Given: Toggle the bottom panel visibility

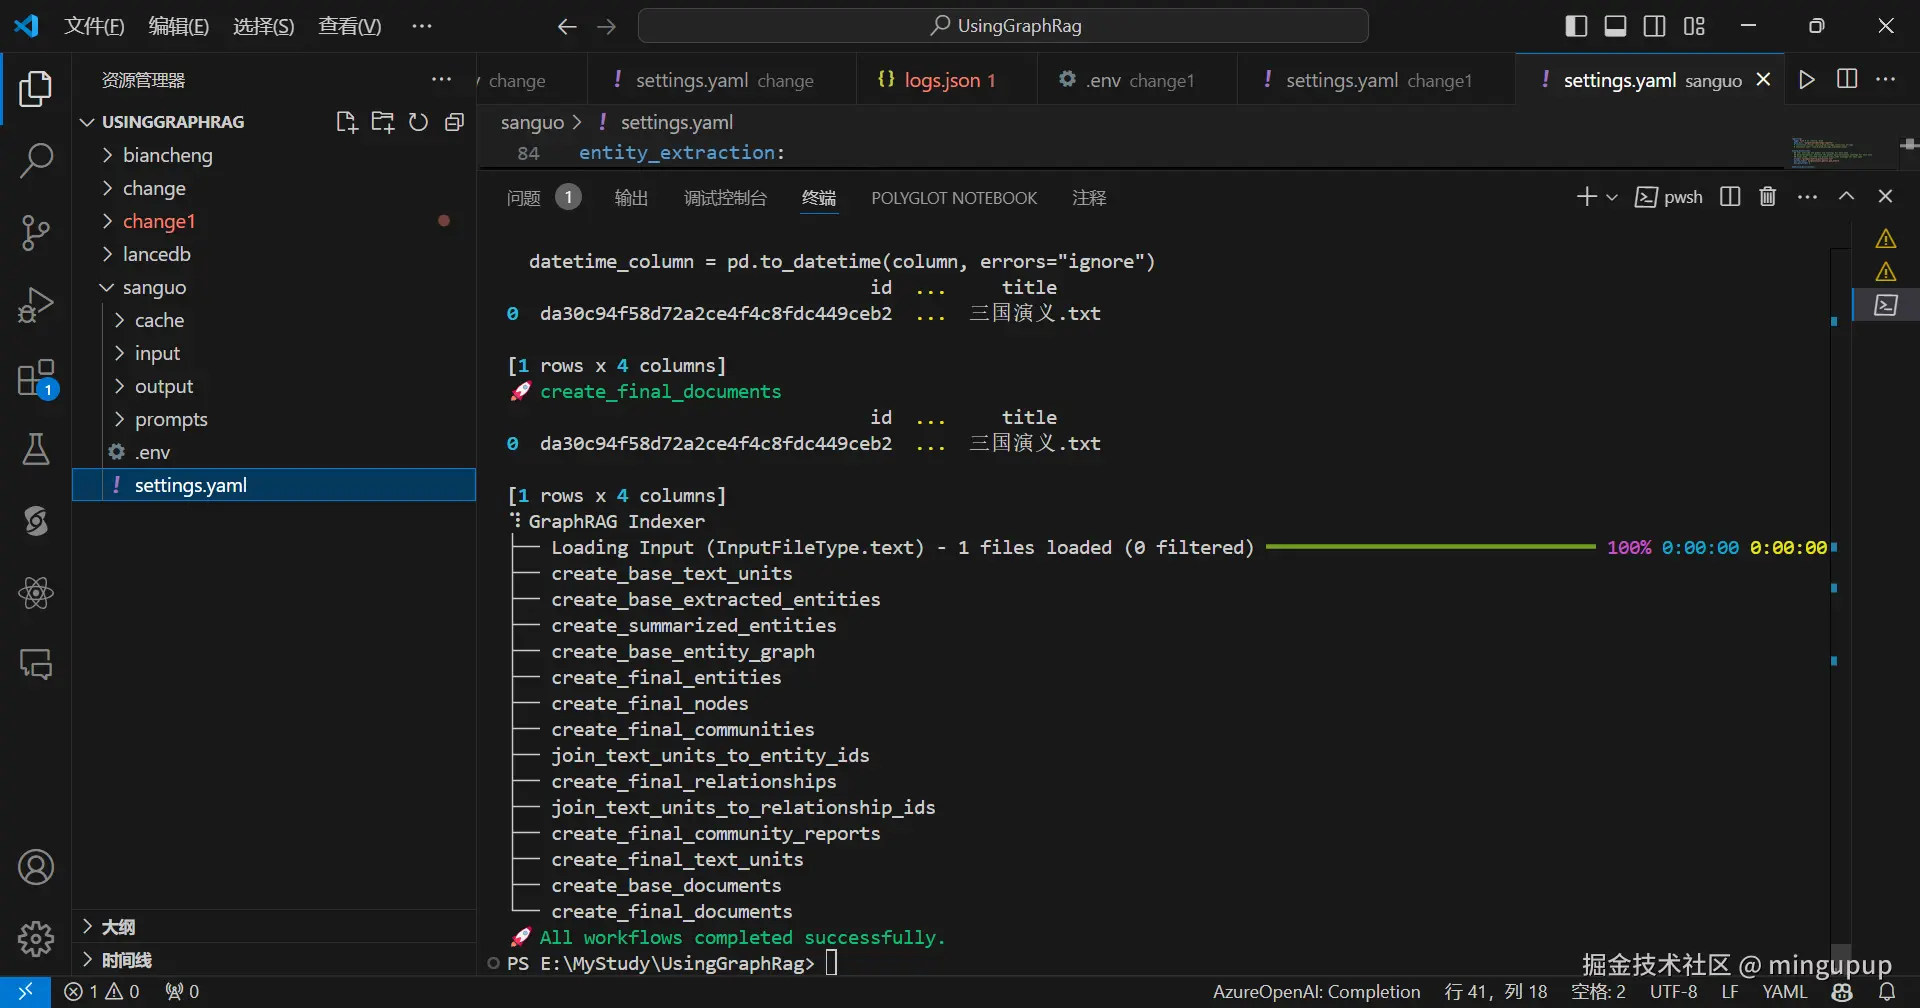Looking at the screenshot, I should (x=1615, y=26).
